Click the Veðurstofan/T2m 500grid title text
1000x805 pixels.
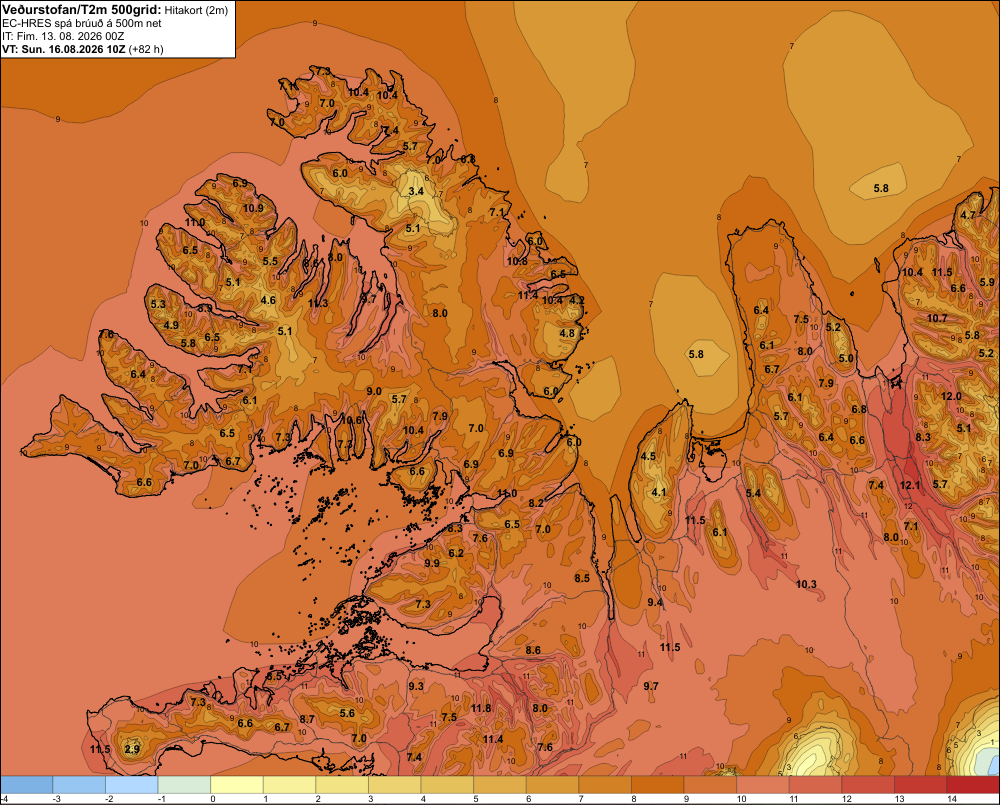click(x=81, y=10)
